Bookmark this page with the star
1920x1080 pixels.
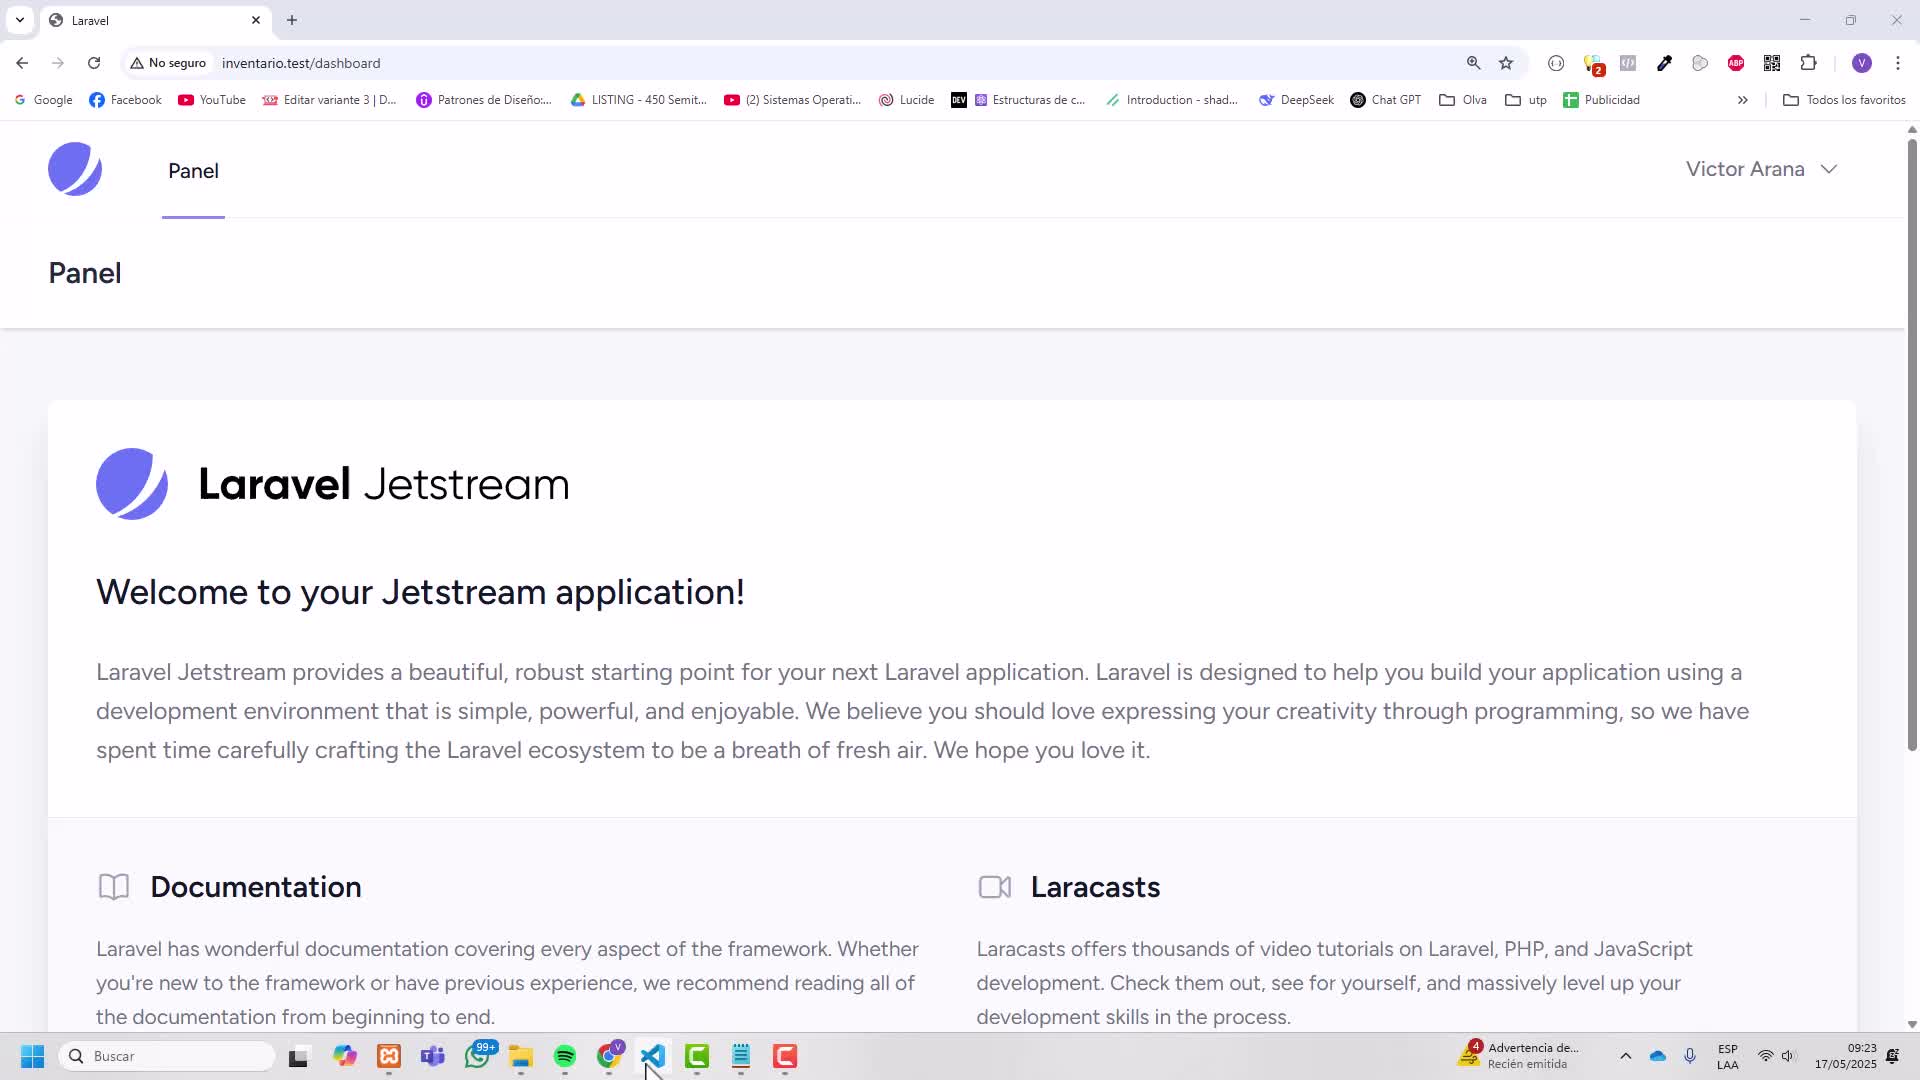pos(1506,63)
